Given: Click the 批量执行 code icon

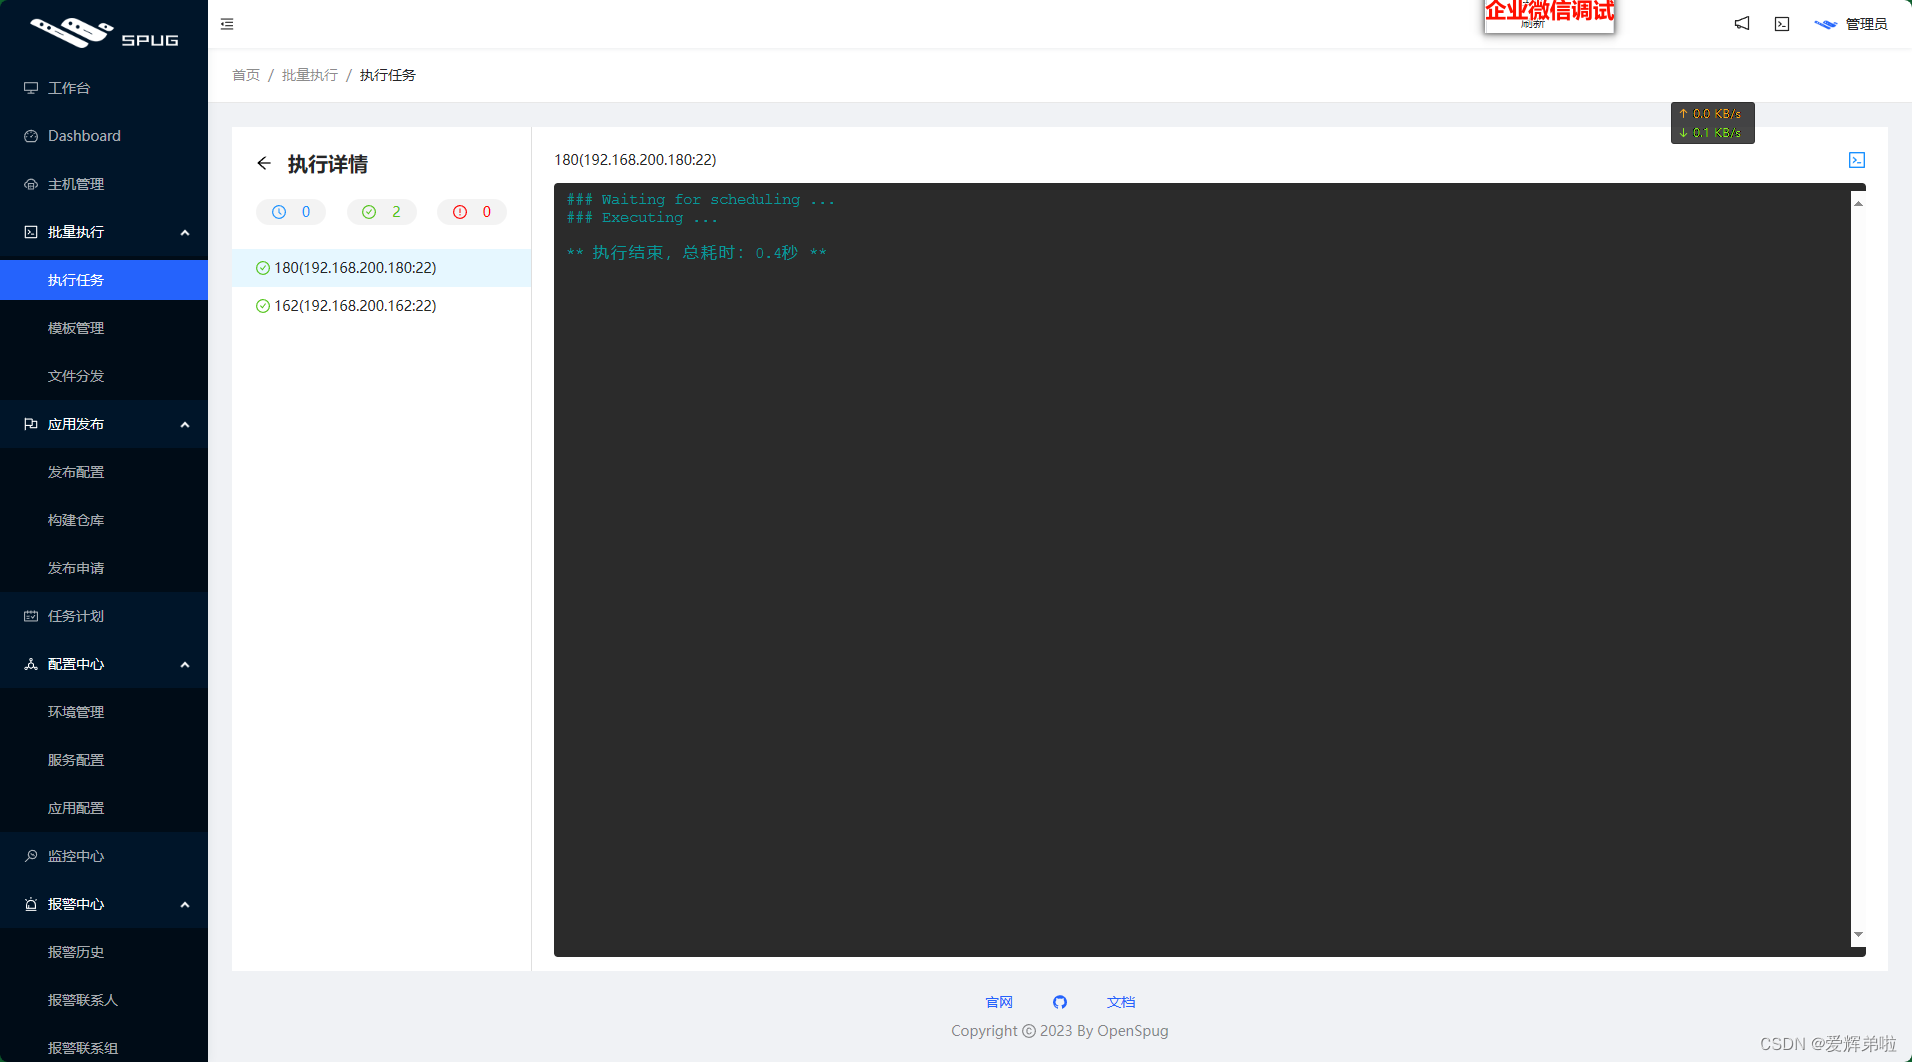Looking at the screenshot, I should click(31, 232).
